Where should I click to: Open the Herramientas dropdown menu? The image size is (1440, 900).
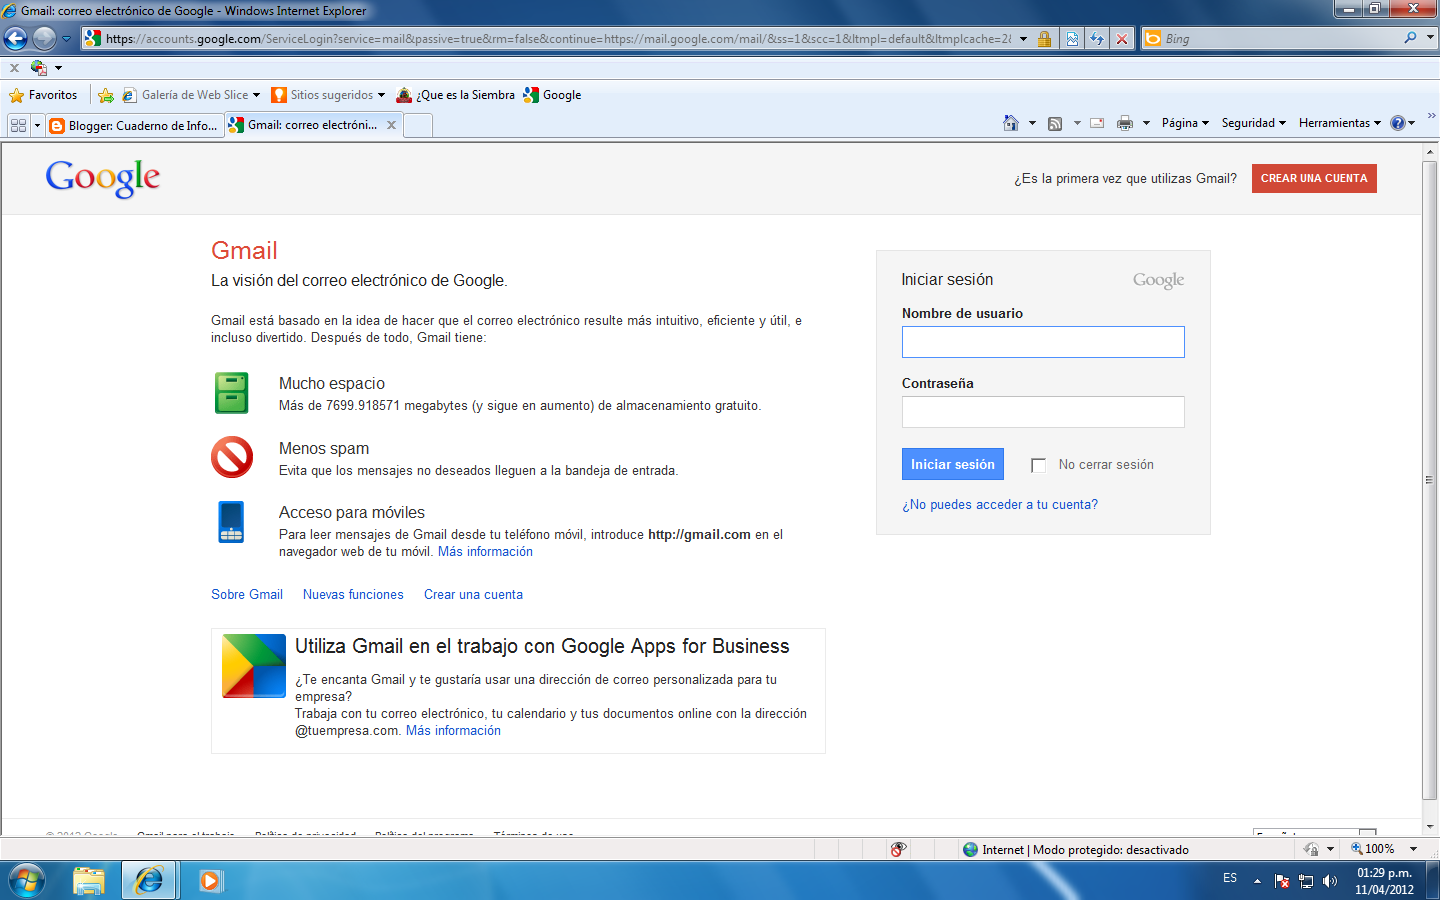coord(1338,122)
